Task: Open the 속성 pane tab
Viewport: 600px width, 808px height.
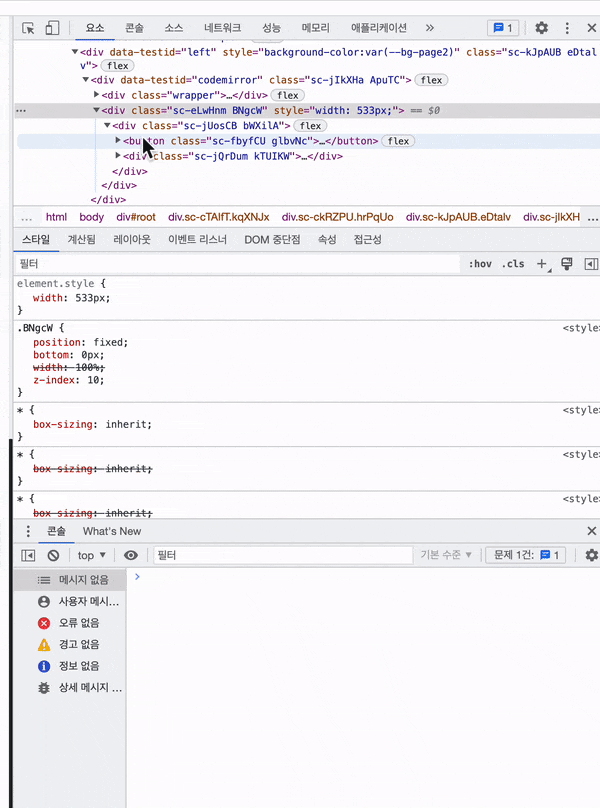Action: coord(327,240)
